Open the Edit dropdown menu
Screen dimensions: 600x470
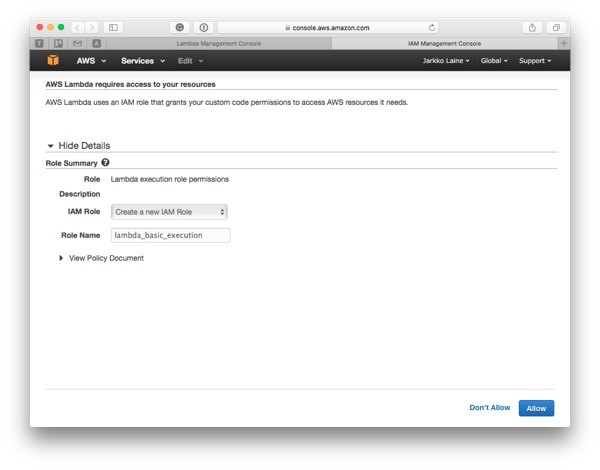[x=190, y=60]
